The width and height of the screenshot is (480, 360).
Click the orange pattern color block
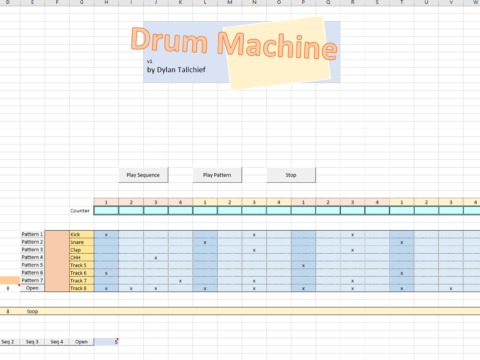coord(57,261)
